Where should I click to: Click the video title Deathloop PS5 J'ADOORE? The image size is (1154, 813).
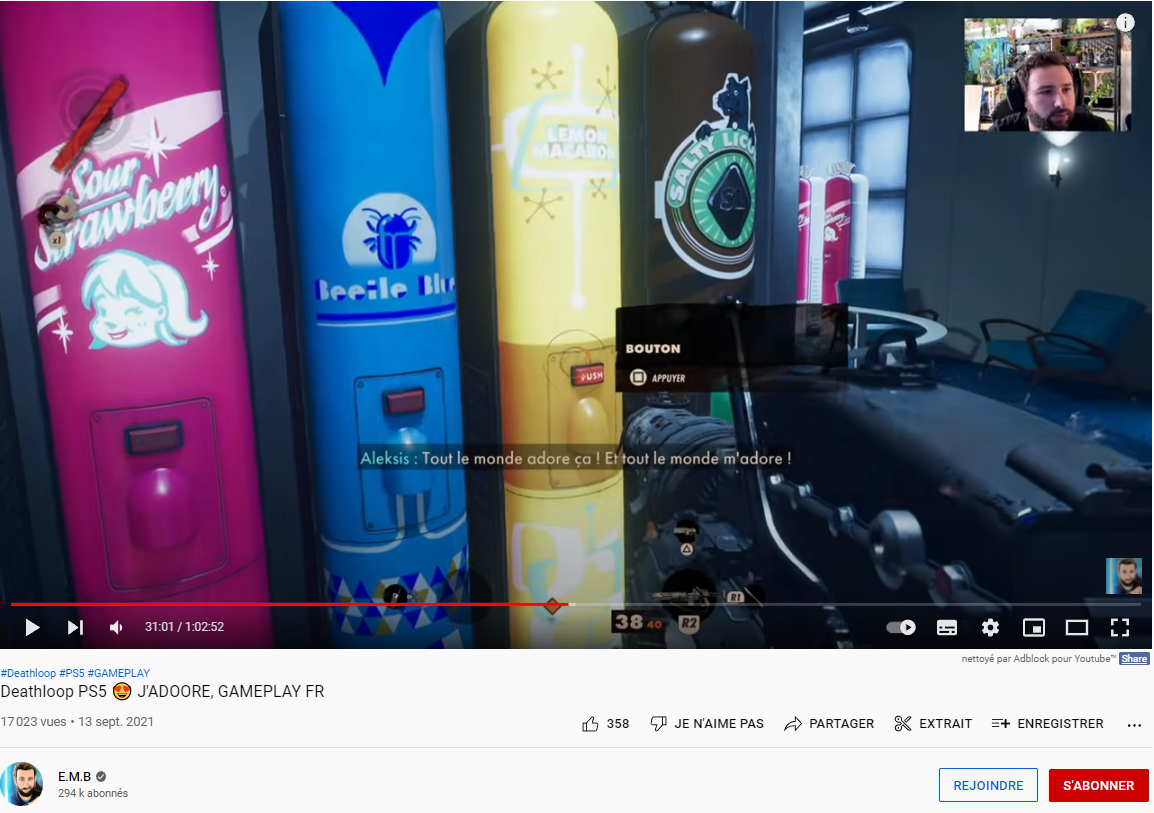tap(162, 692)
